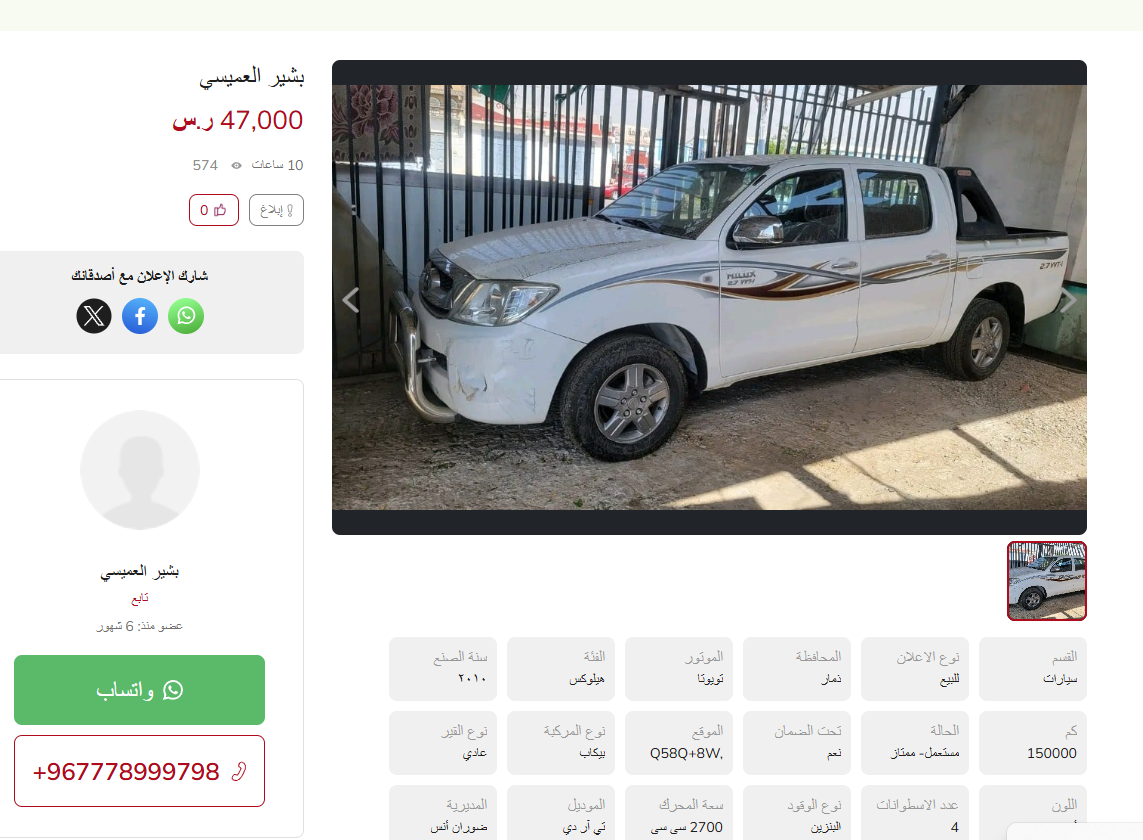This screenshot has height=840, width=1143.
Task: Click the الموقع Q58Q+8W location card
Action: tap(679, 743)
